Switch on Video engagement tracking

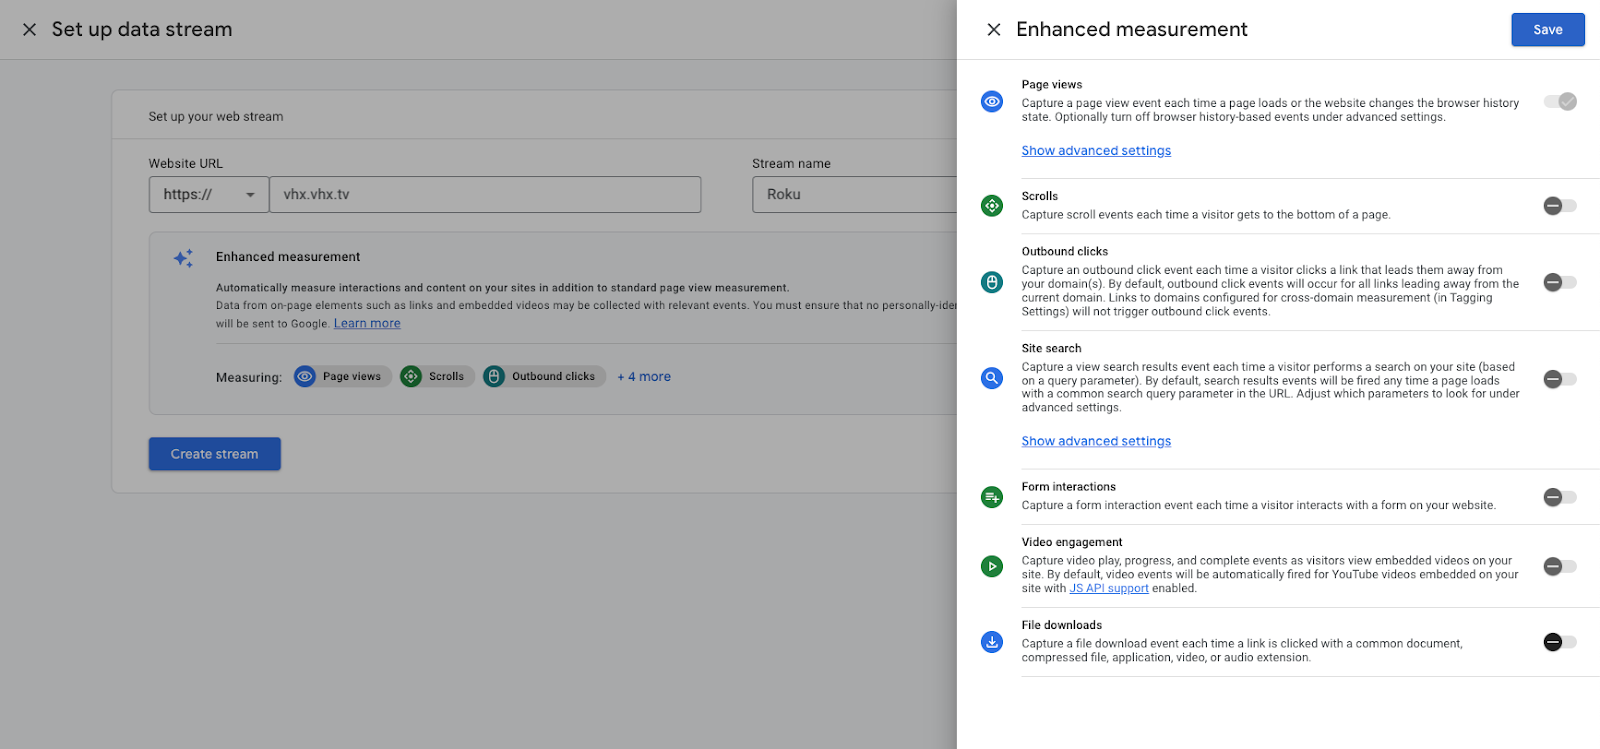tap(1559, 567)
